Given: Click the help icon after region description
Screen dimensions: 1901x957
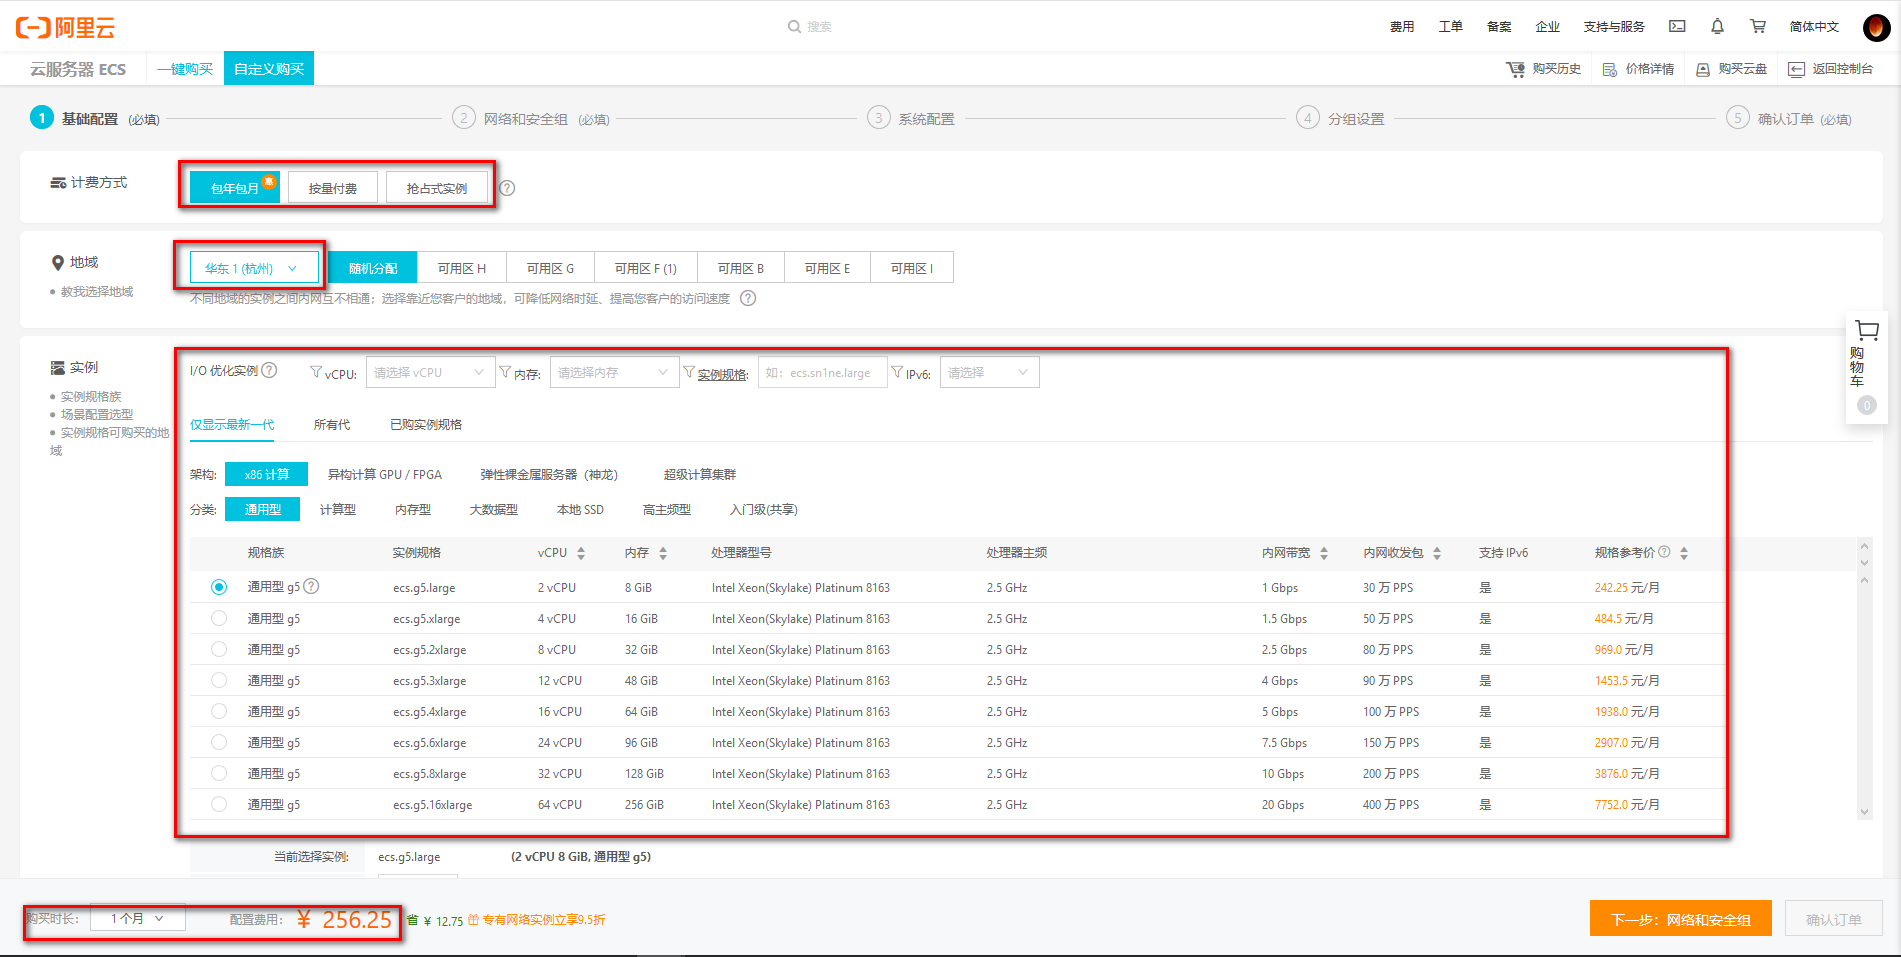Looking at the screenshot, I should pos(748,298).
